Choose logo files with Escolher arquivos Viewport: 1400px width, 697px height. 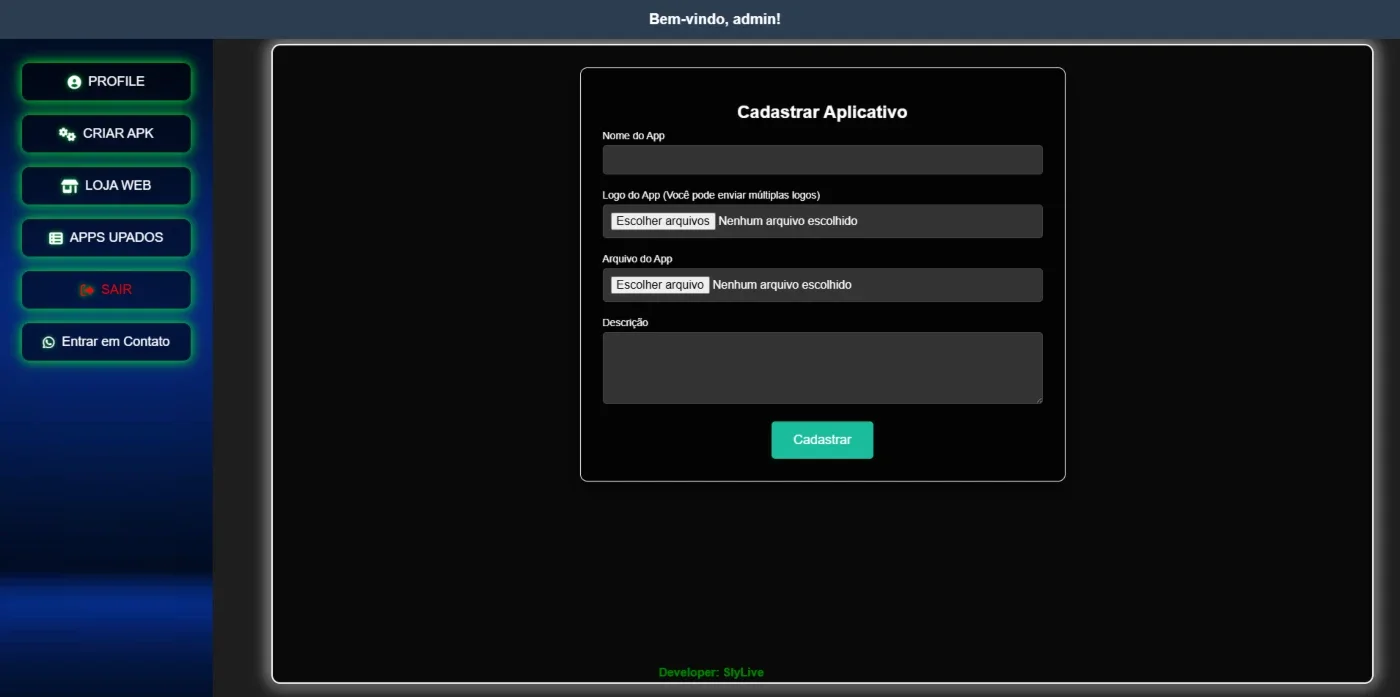663,221
